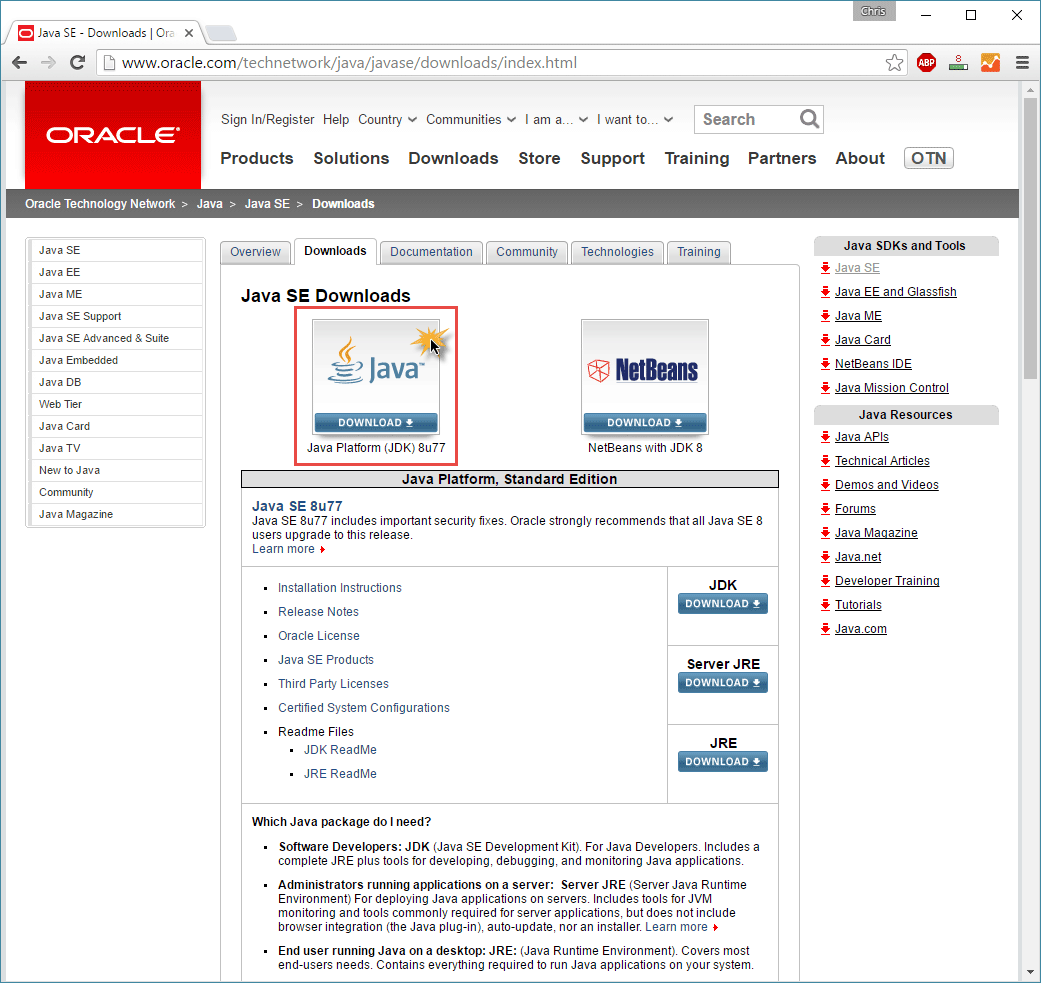
Task: Click the search magnifier icon
Action: click(809, 119)
